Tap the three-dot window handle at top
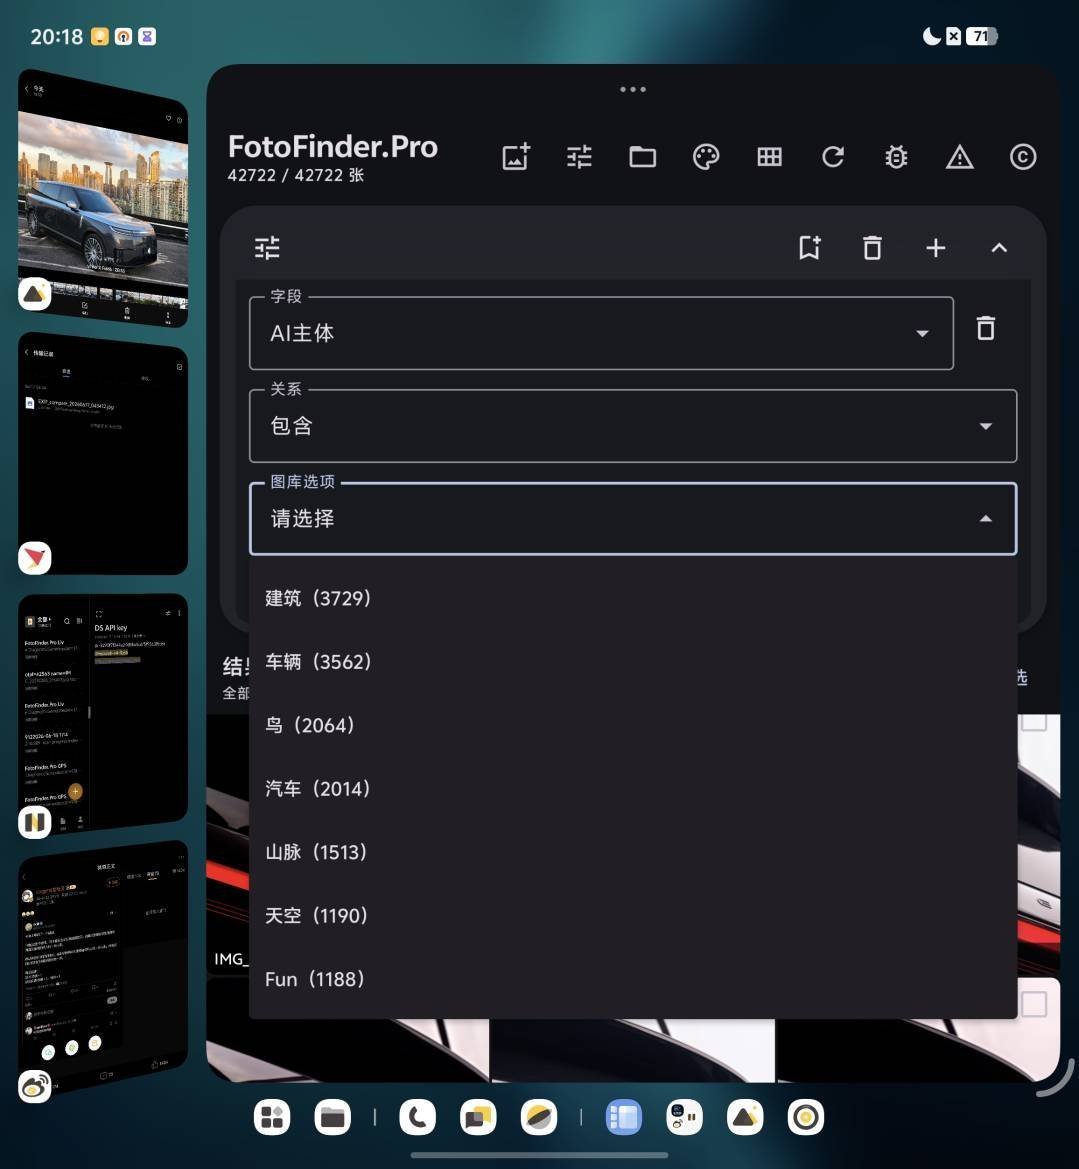This screenshot has width=1079, height=1169. pos(633,89)
